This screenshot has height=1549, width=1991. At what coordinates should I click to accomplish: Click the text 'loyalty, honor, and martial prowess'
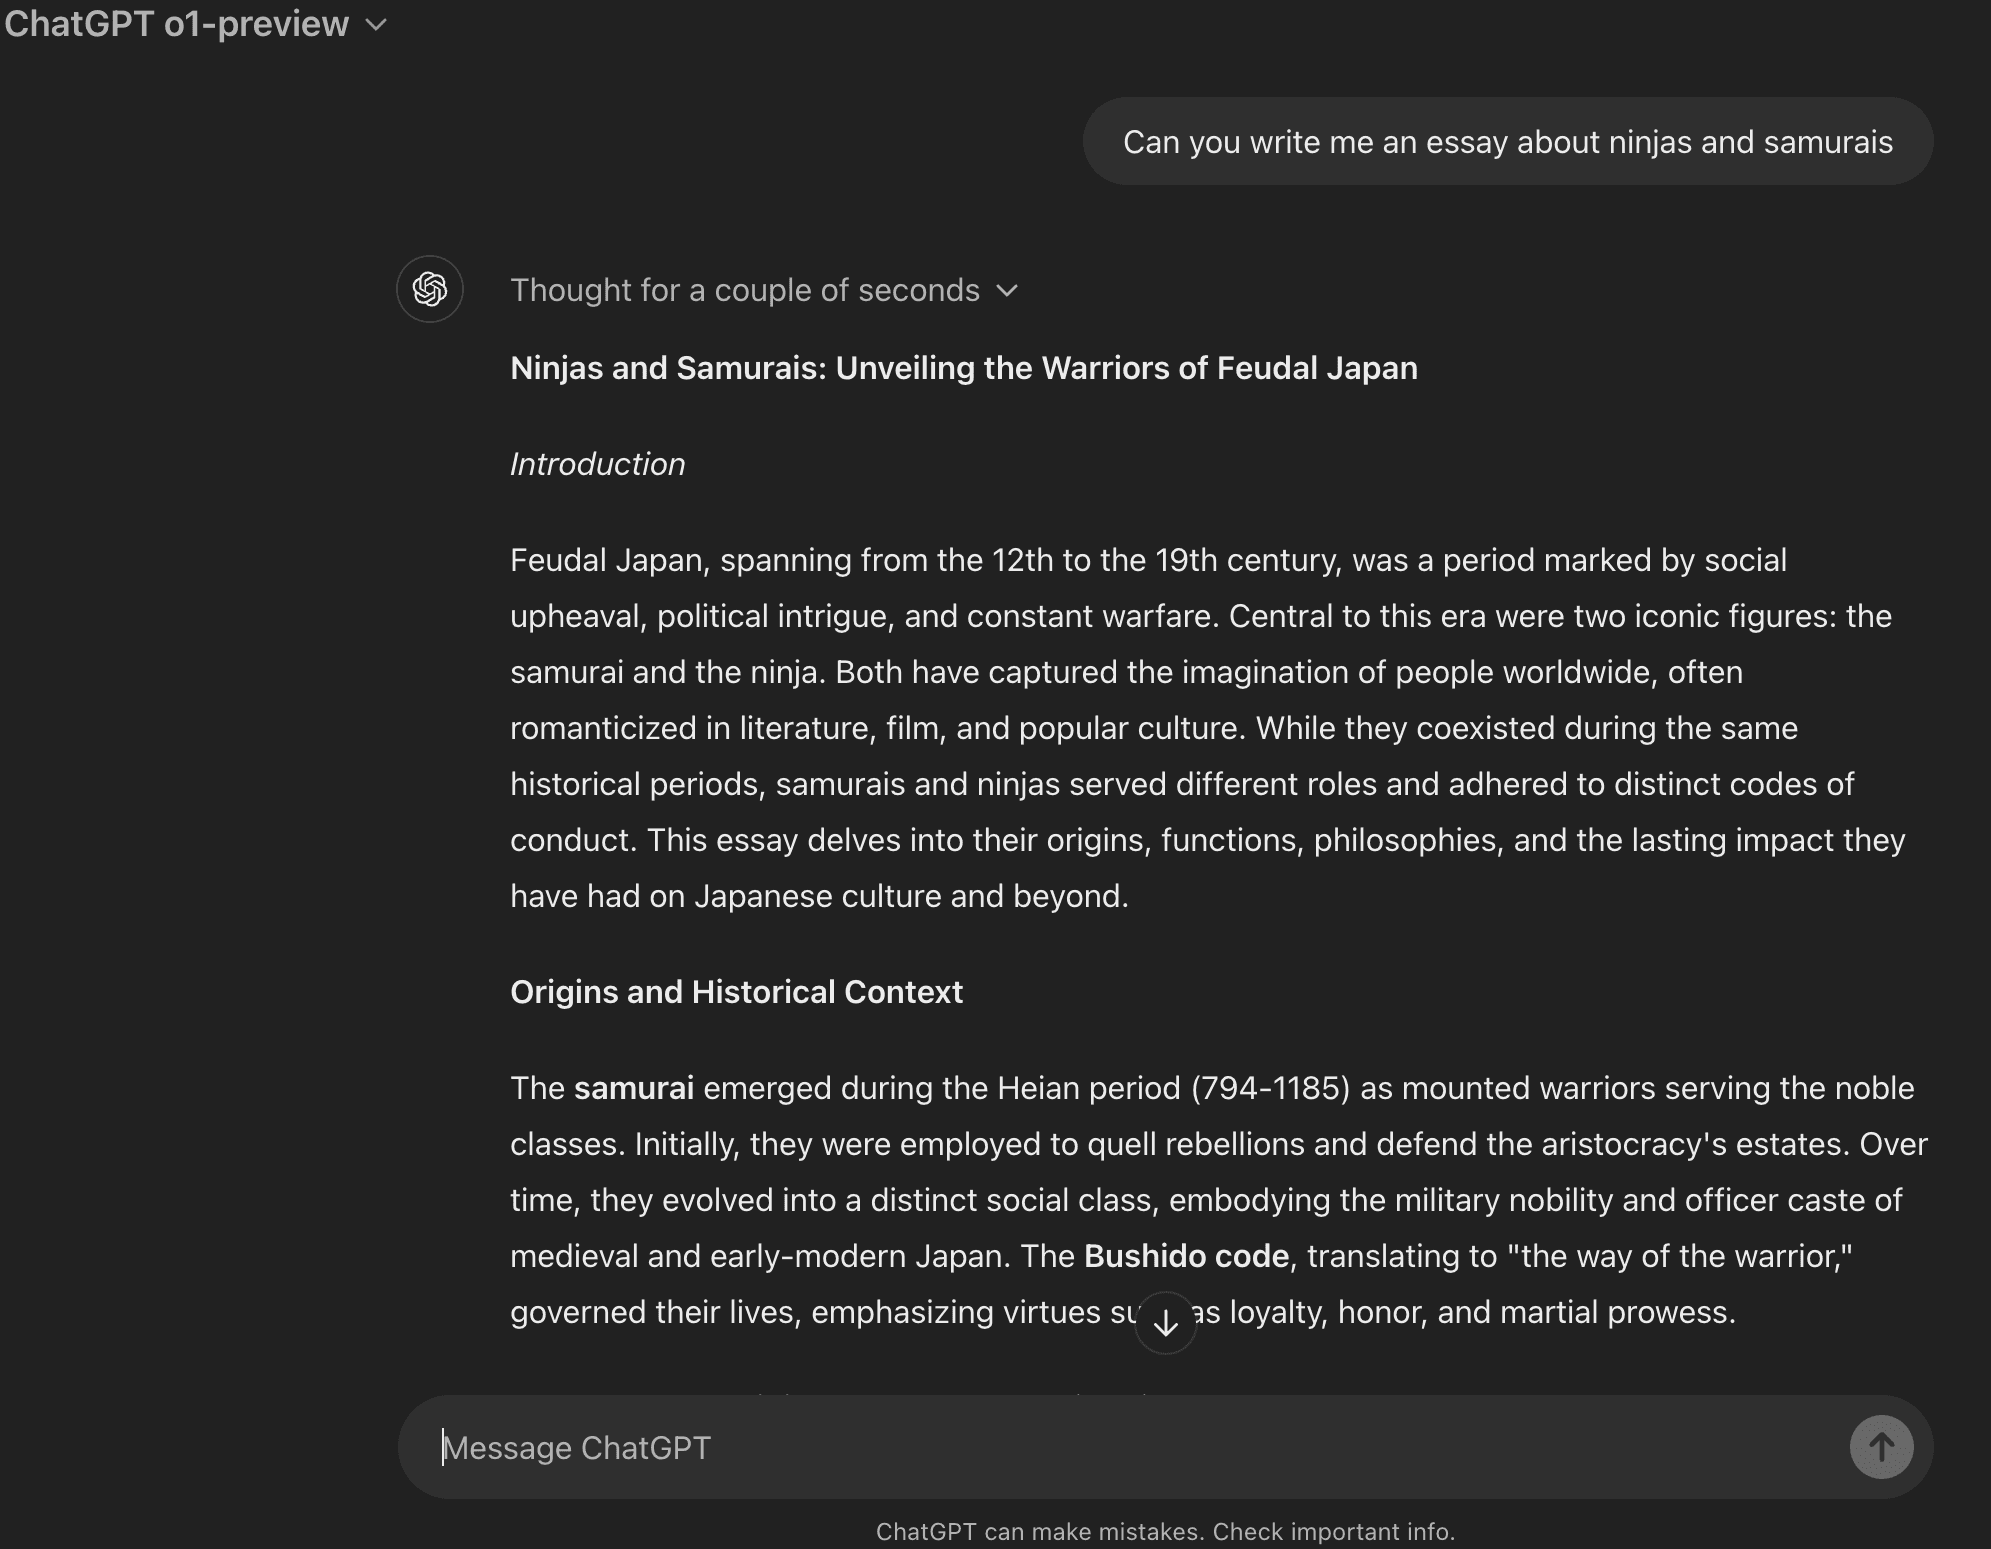pyautogui.click(x=1482, y=1312)
